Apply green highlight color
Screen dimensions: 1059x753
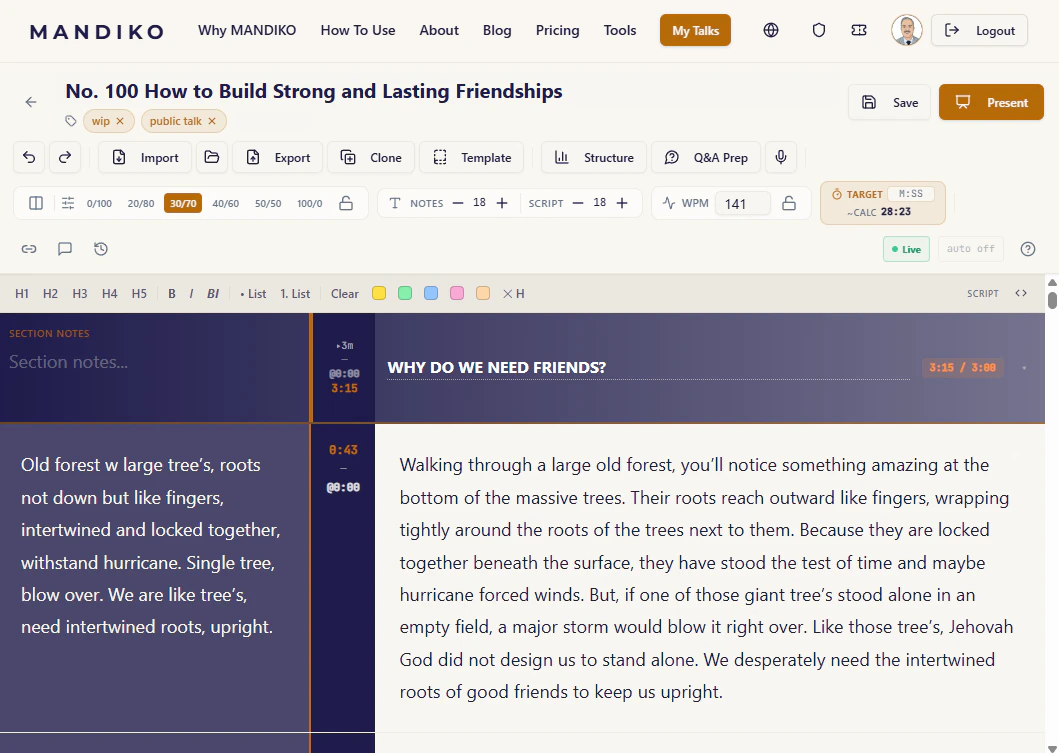(405, 293)
